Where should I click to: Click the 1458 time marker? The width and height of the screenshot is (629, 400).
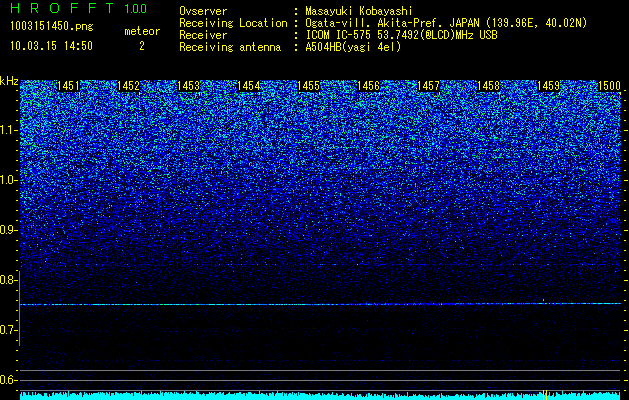(x=489, y=86)
